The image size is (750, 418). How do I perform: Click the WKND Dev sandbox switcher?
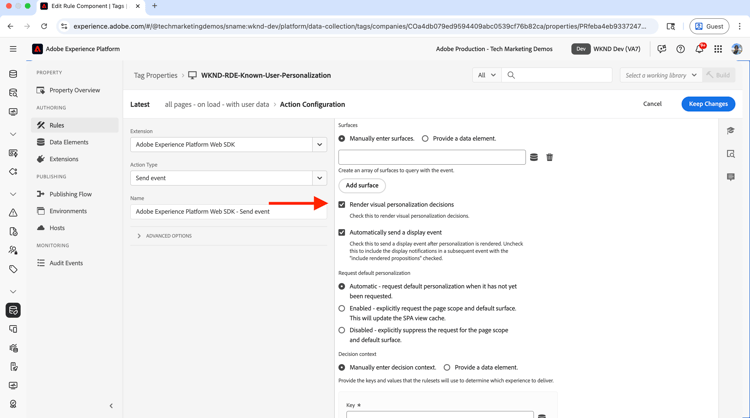[606, 49]
